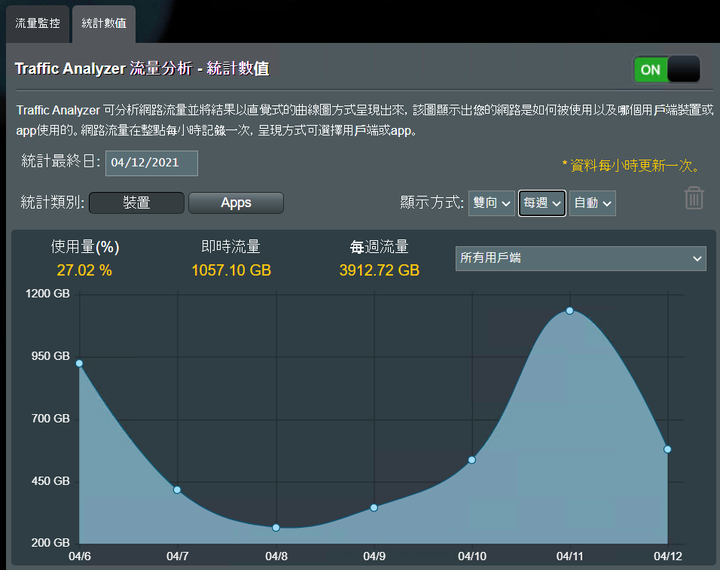
Task: Click the 04/8 x-axis date label
Action: click(276, 556)
